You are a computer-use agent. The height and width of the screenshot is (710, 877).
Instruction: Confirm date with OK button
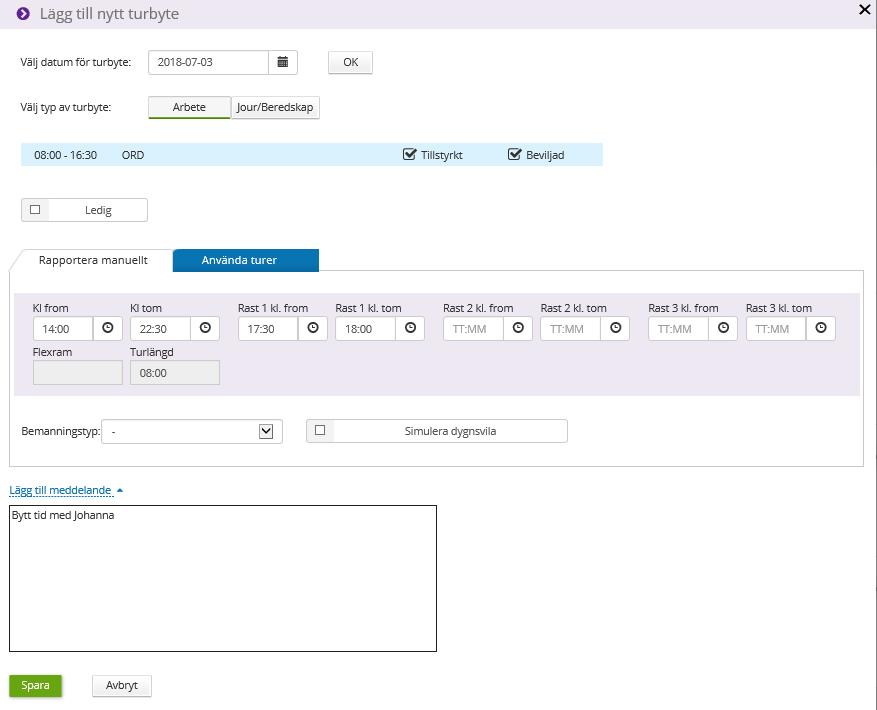click(x=350, y=62)
